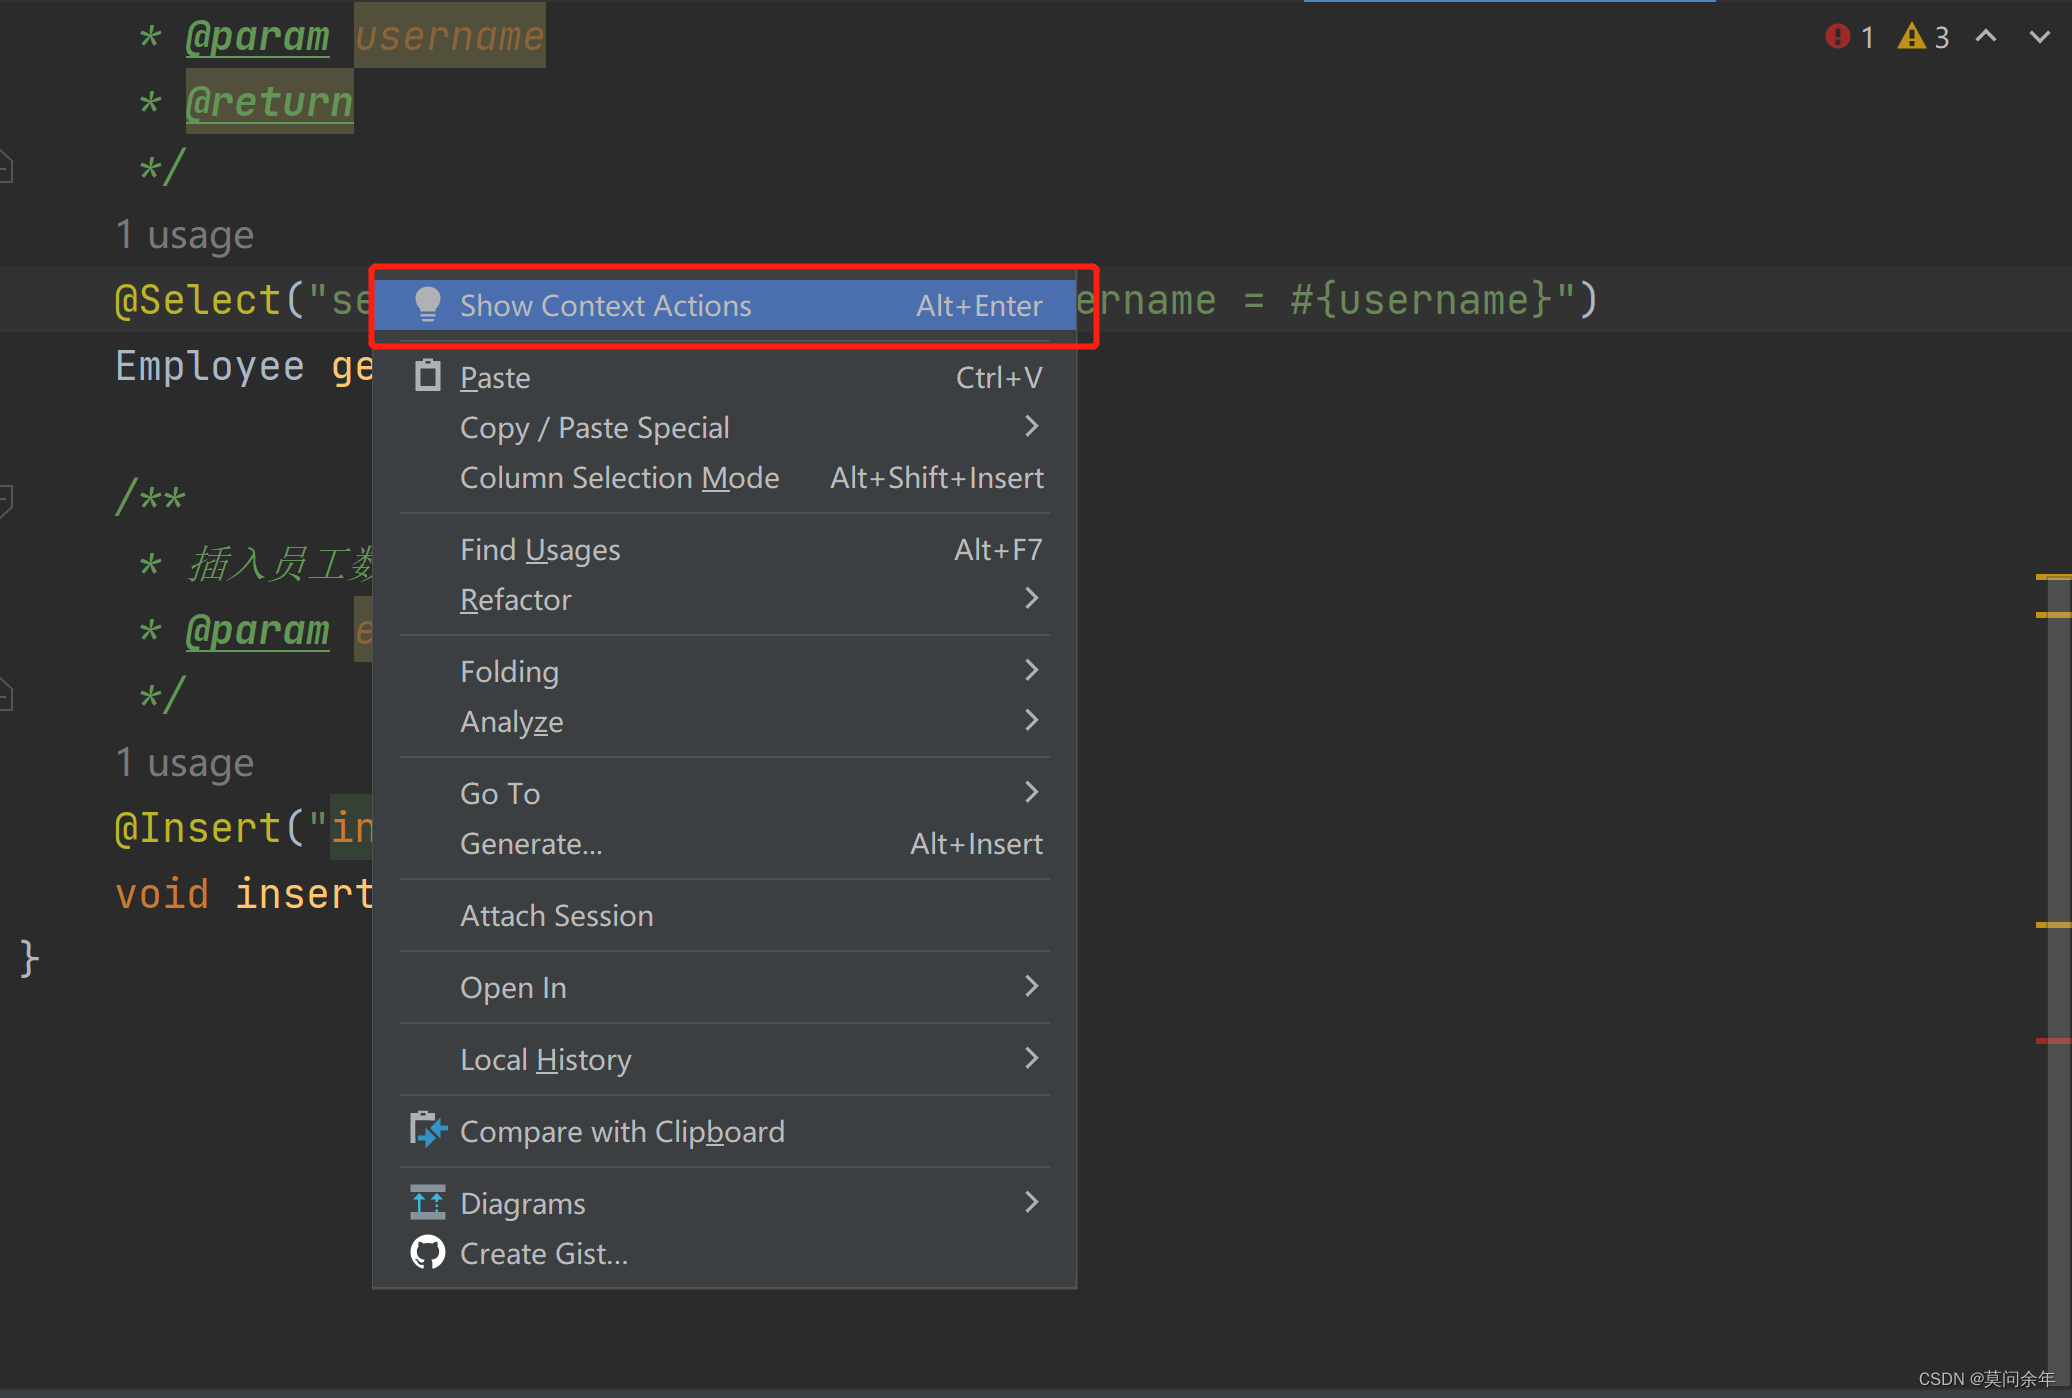Click the GitHub Create Gist icon
This screenshot has width=2072, height=1398.
click(428, 1252)
